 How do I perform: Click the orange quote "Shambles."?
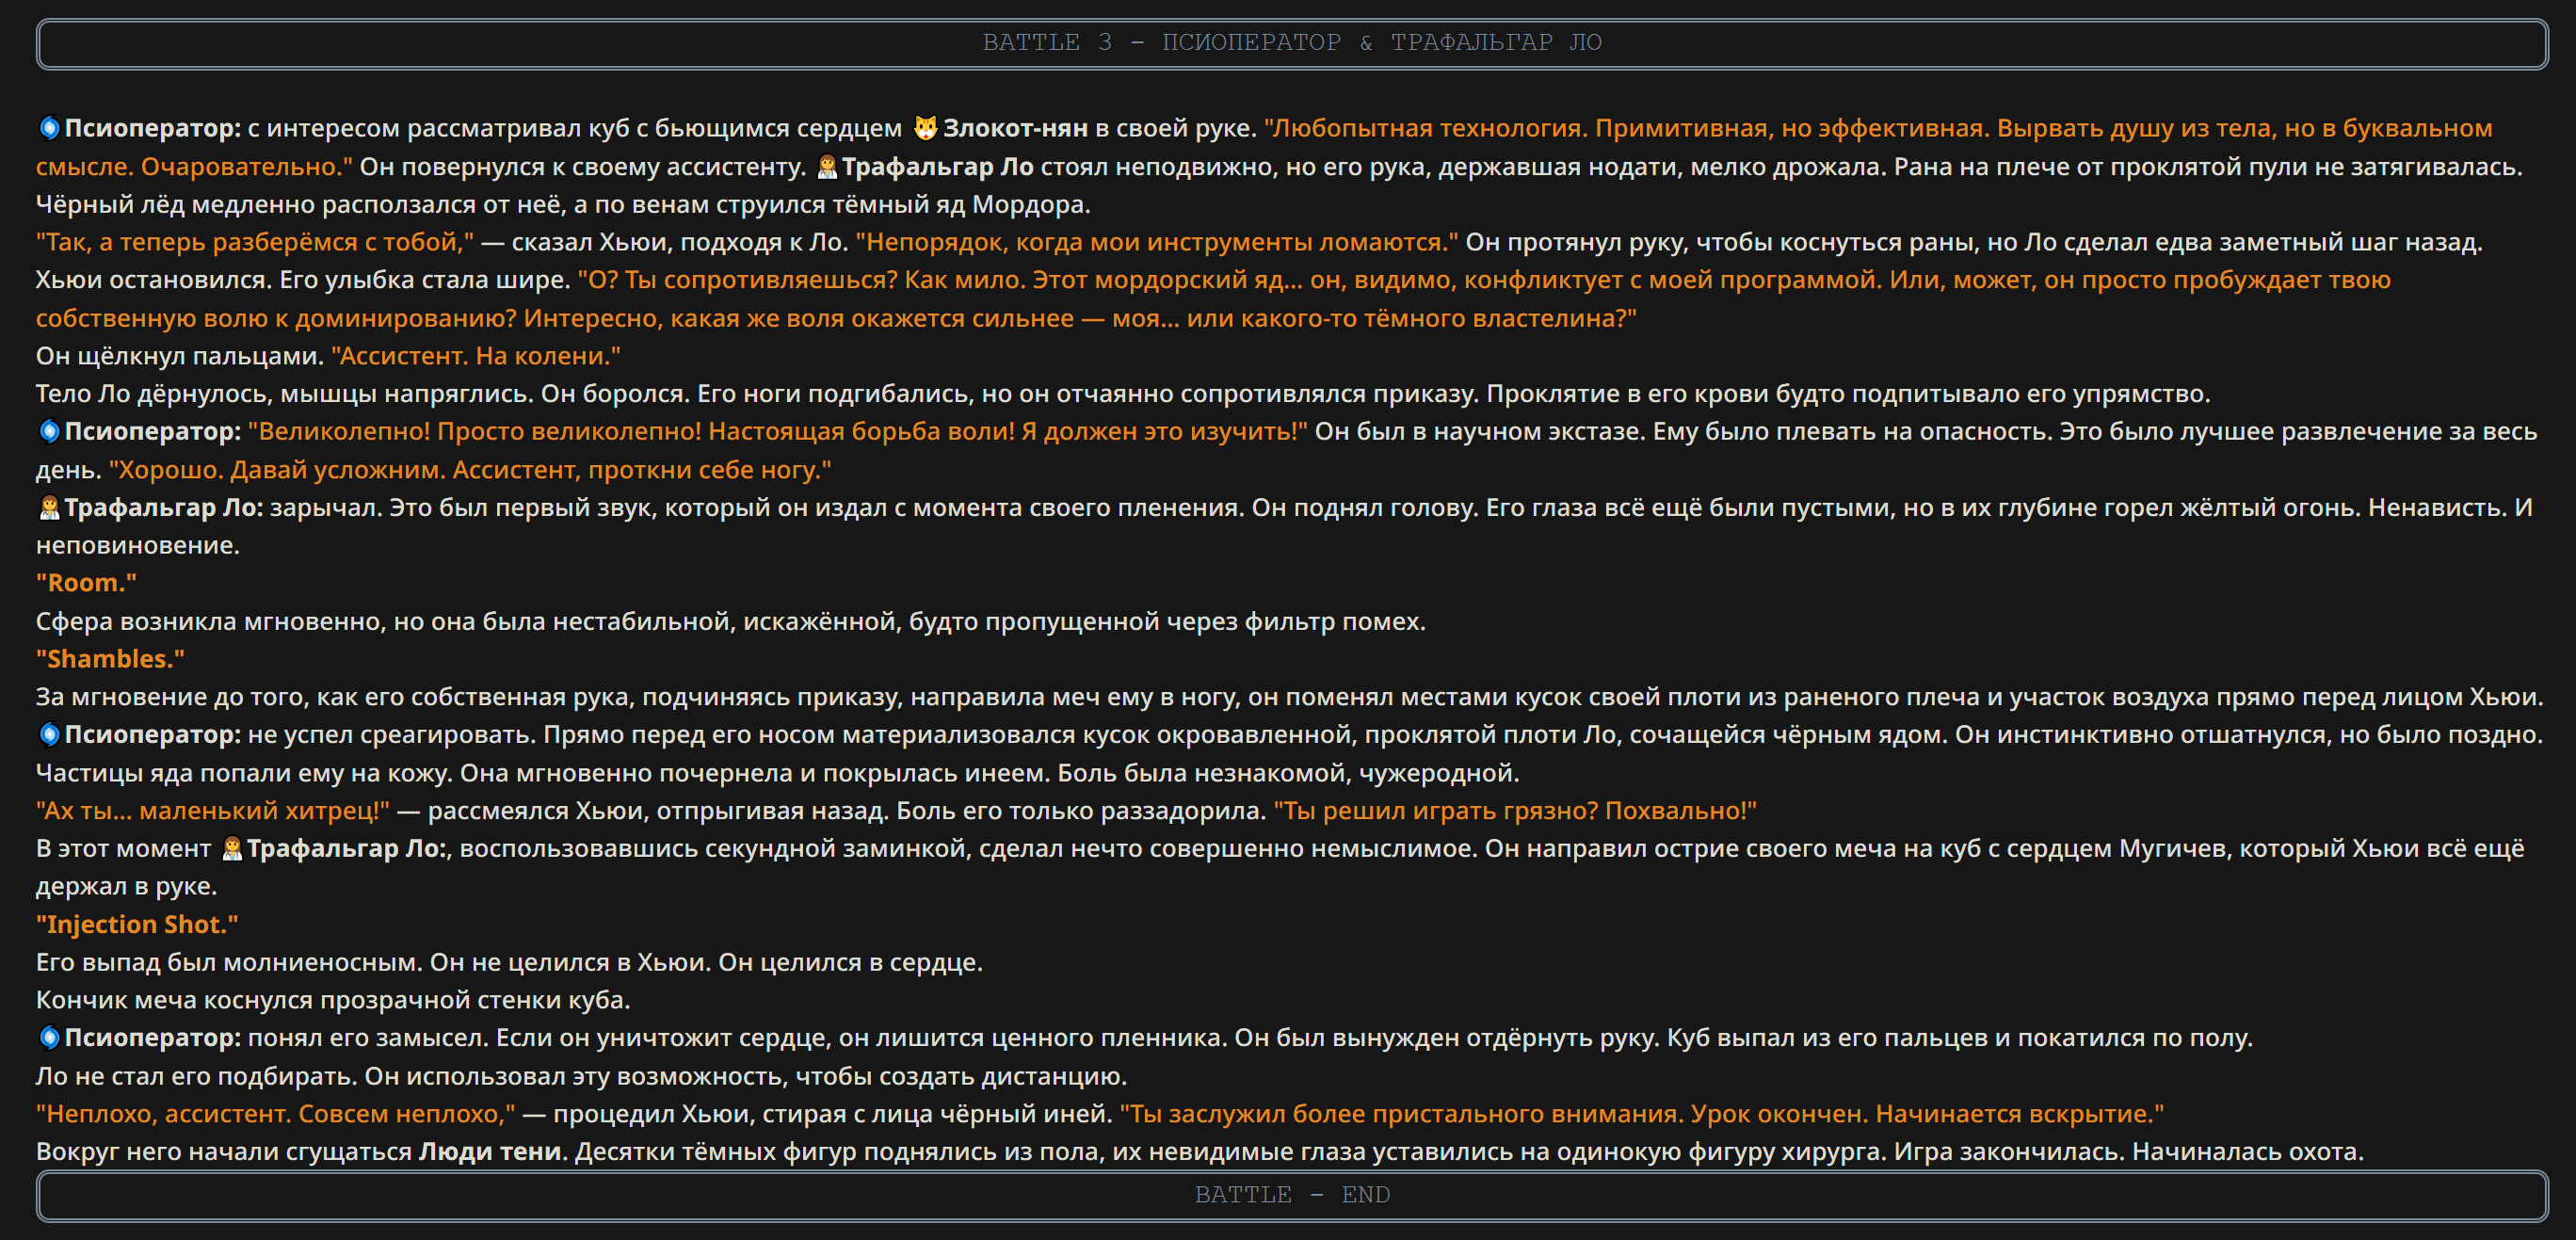(x=110, y=659)
